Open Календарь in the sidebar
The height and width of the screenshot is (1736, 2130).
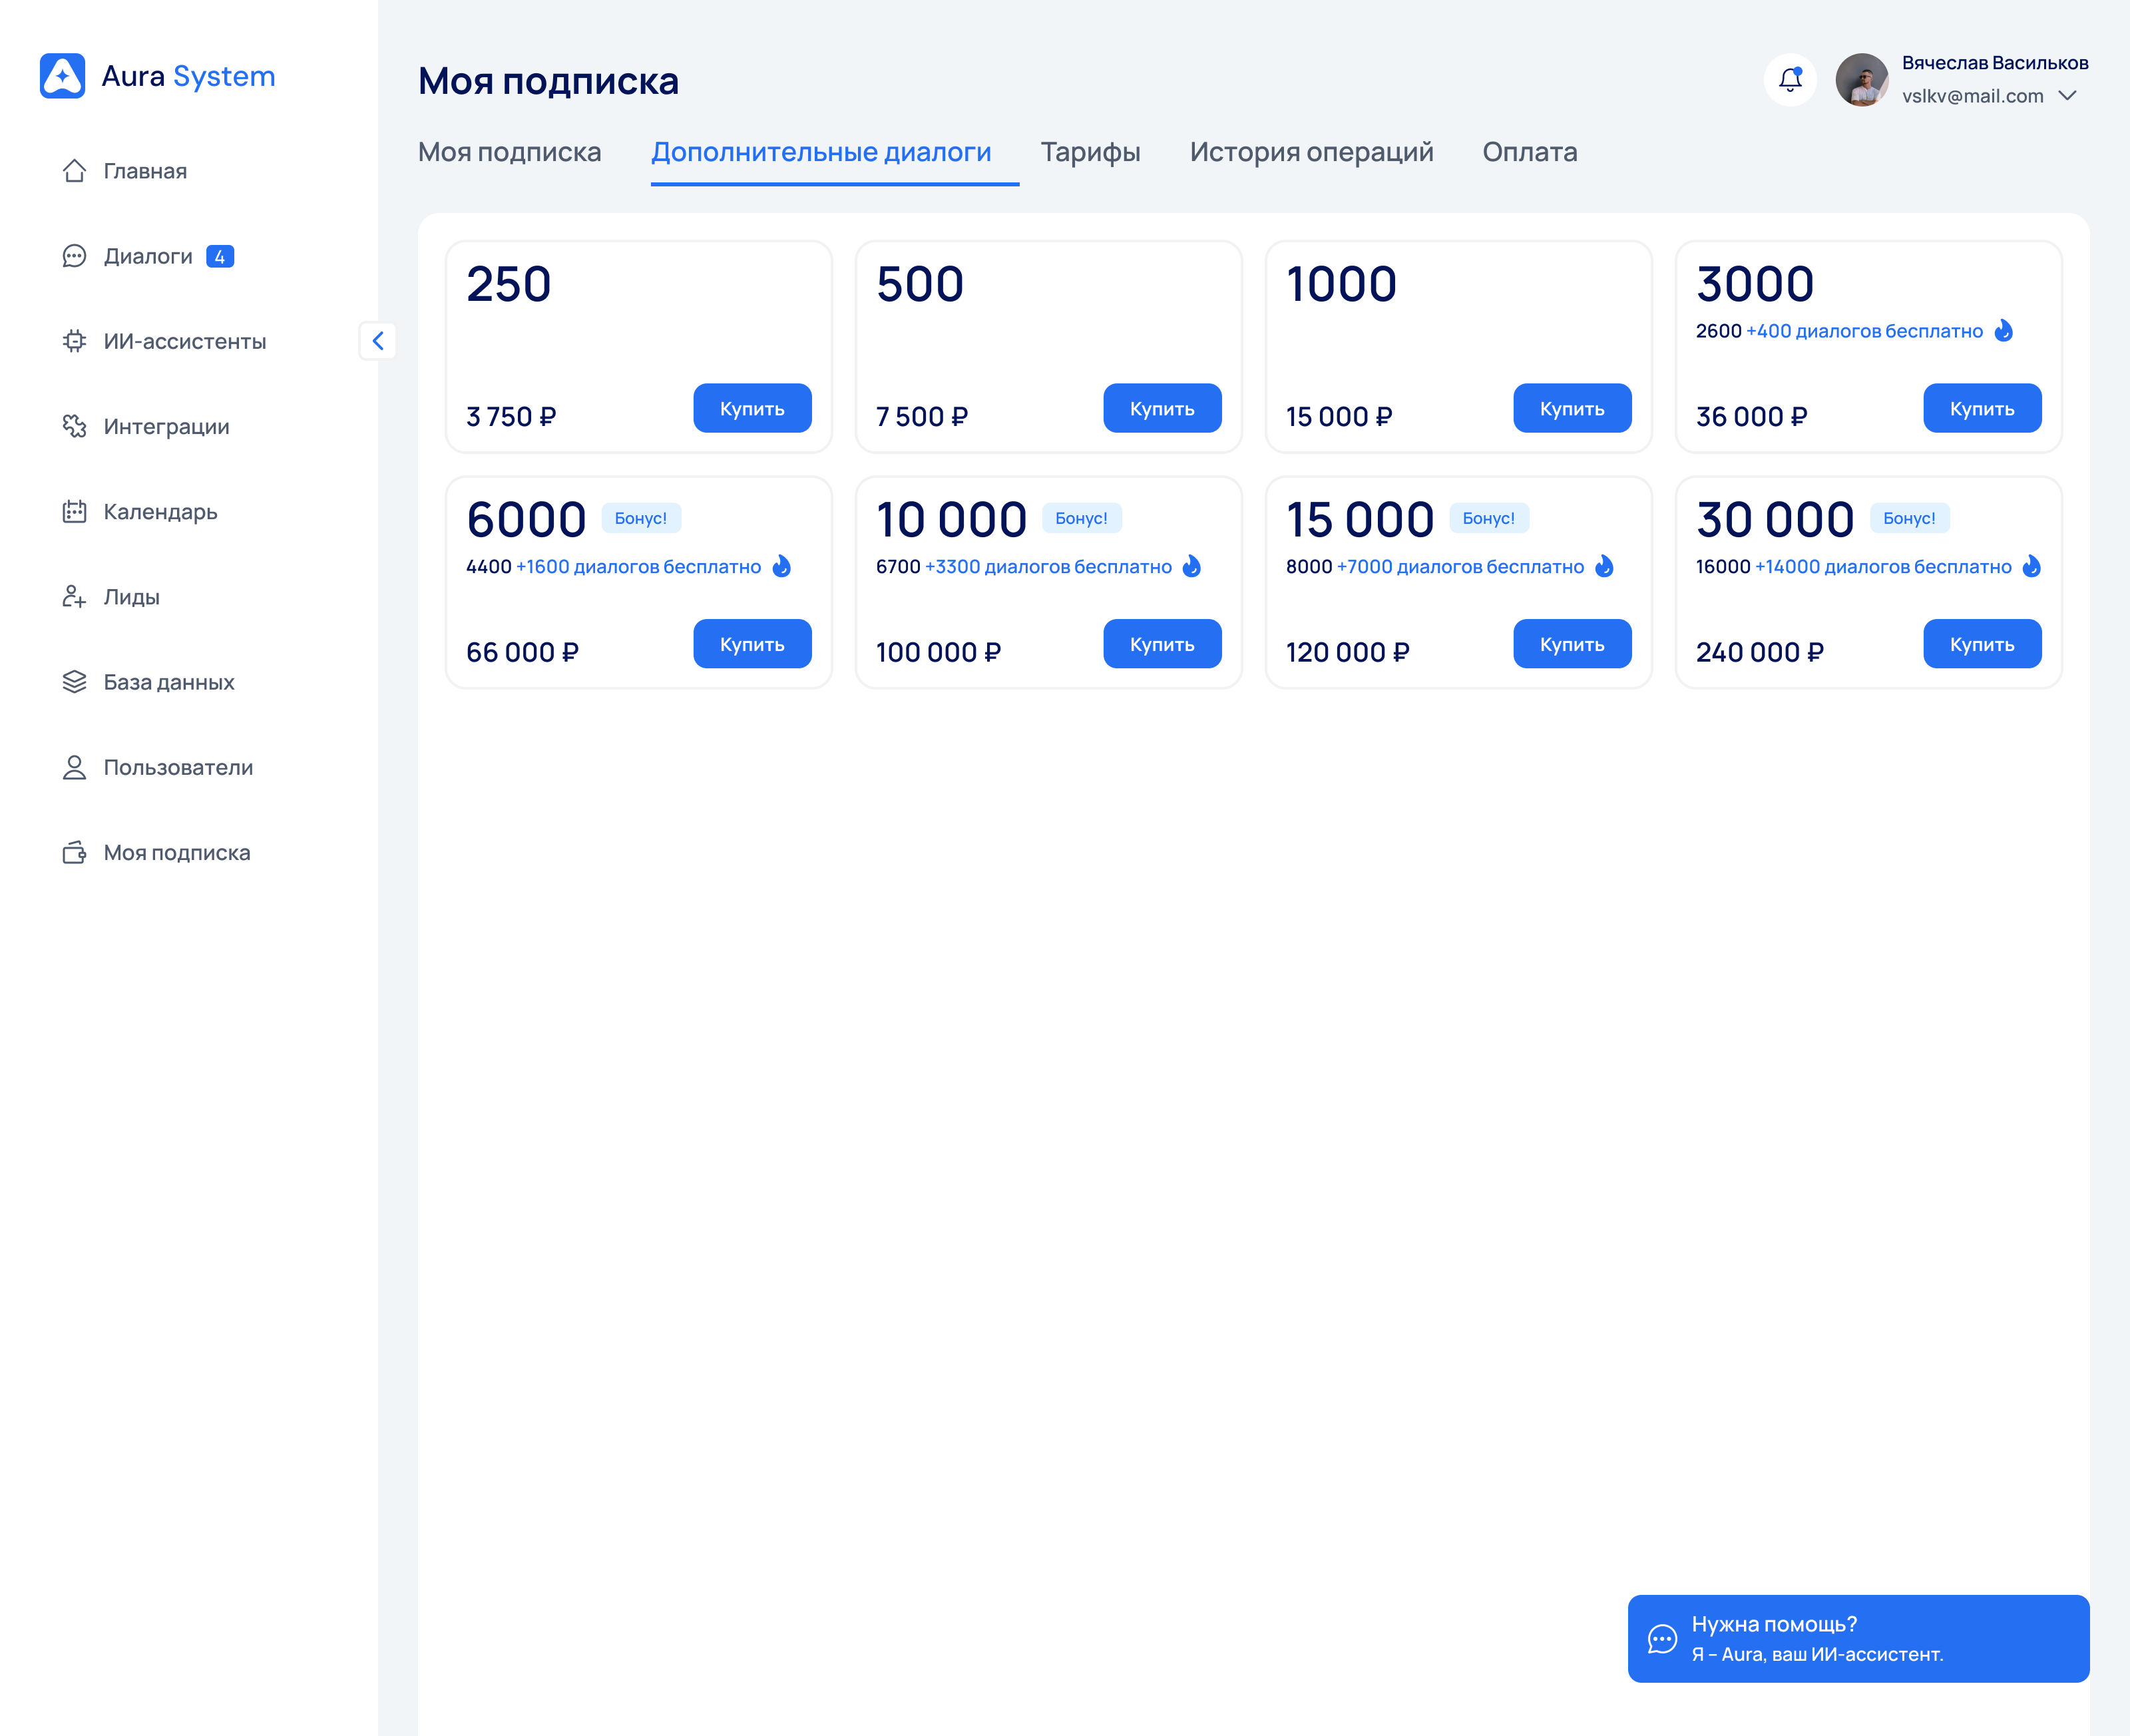pyautogui.click(x=160, y=511)
